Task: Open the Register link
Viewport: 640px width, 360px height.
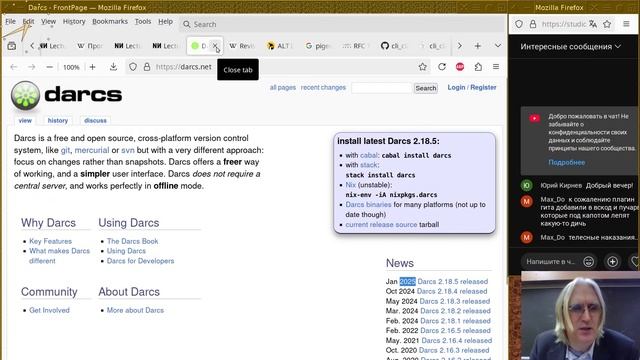Action: pos(483,87)
